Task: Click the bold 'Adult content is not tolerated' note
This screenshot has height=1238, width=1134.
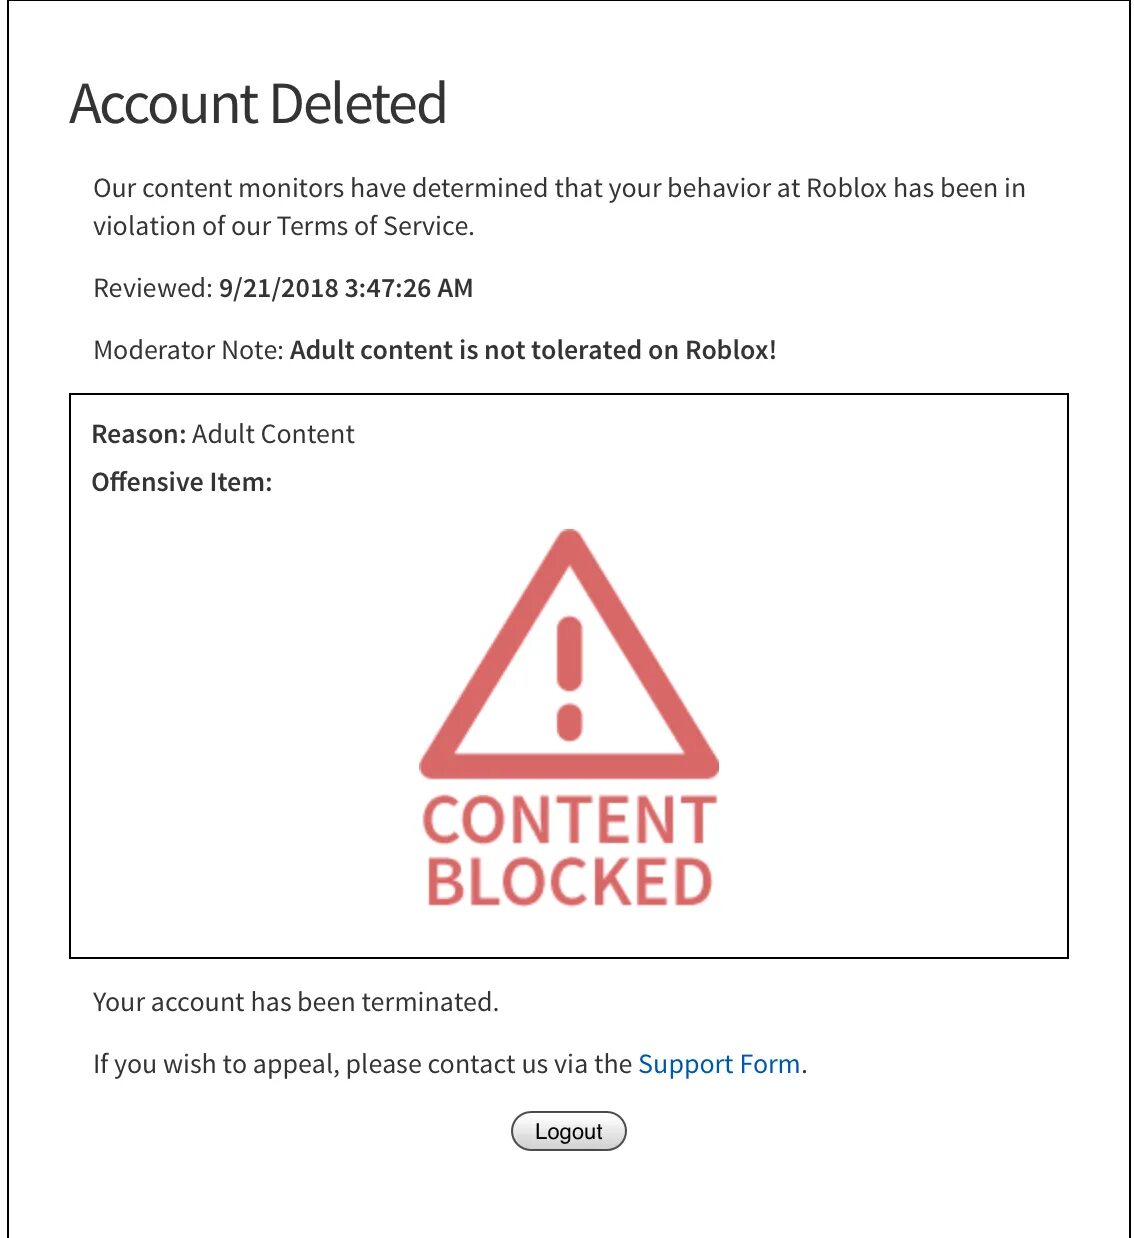Action: [532, 350]
